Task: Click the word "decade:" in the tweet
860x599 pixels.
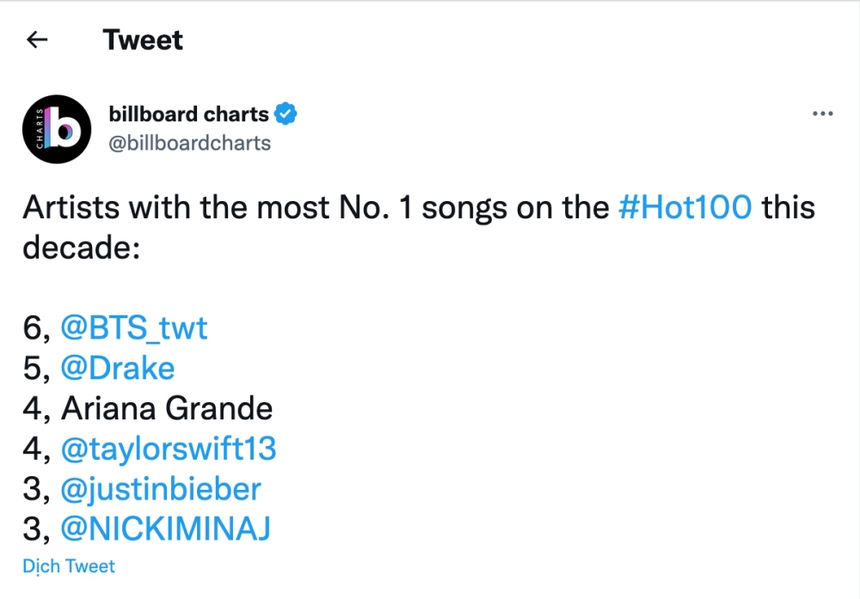Action: 80,247
